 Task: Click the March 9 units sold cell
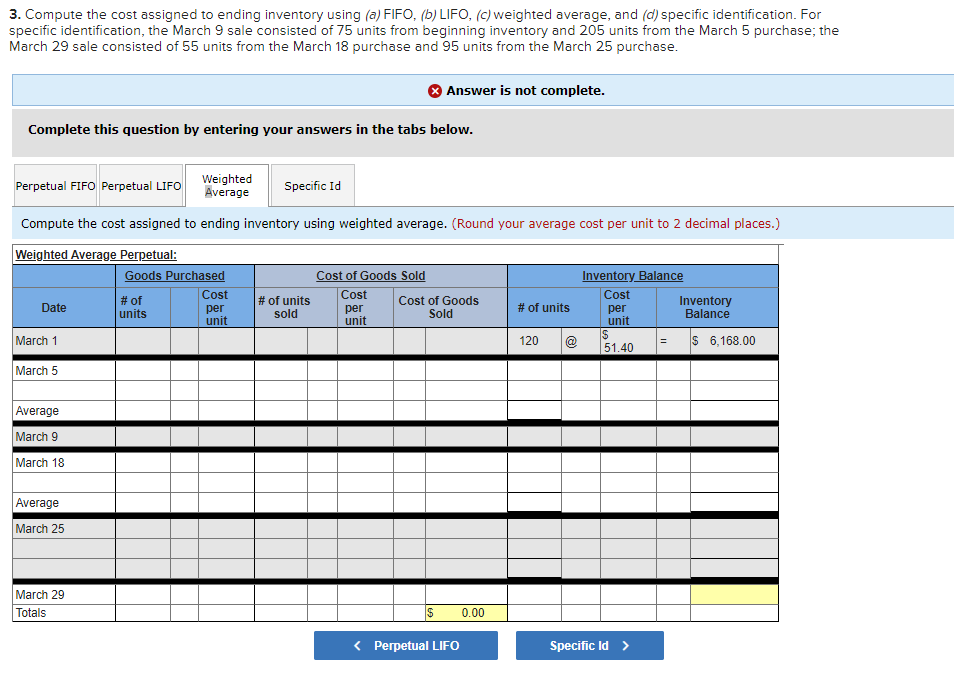coord(283,436)
